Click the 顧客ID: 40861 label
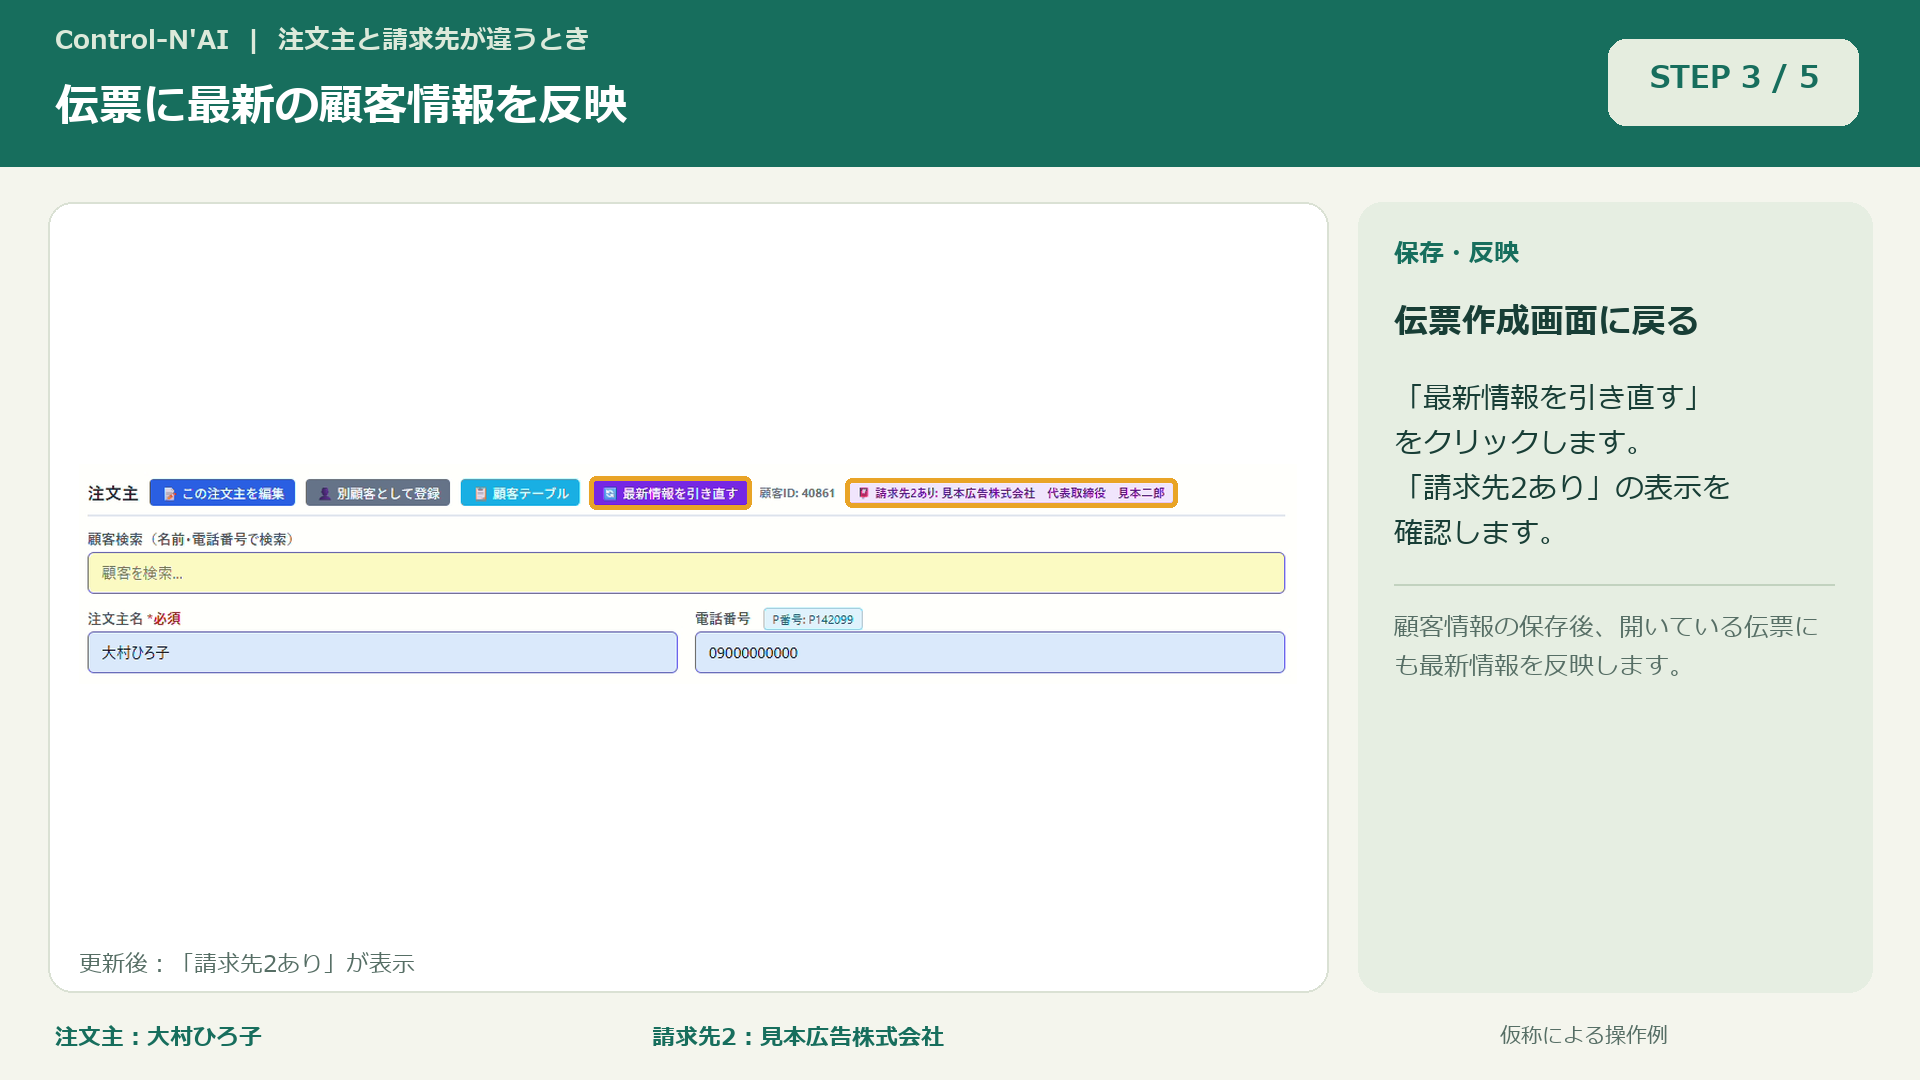The width and height of the screenshot is (1920, 1080). pyautogui.click(x=797, y=493)
